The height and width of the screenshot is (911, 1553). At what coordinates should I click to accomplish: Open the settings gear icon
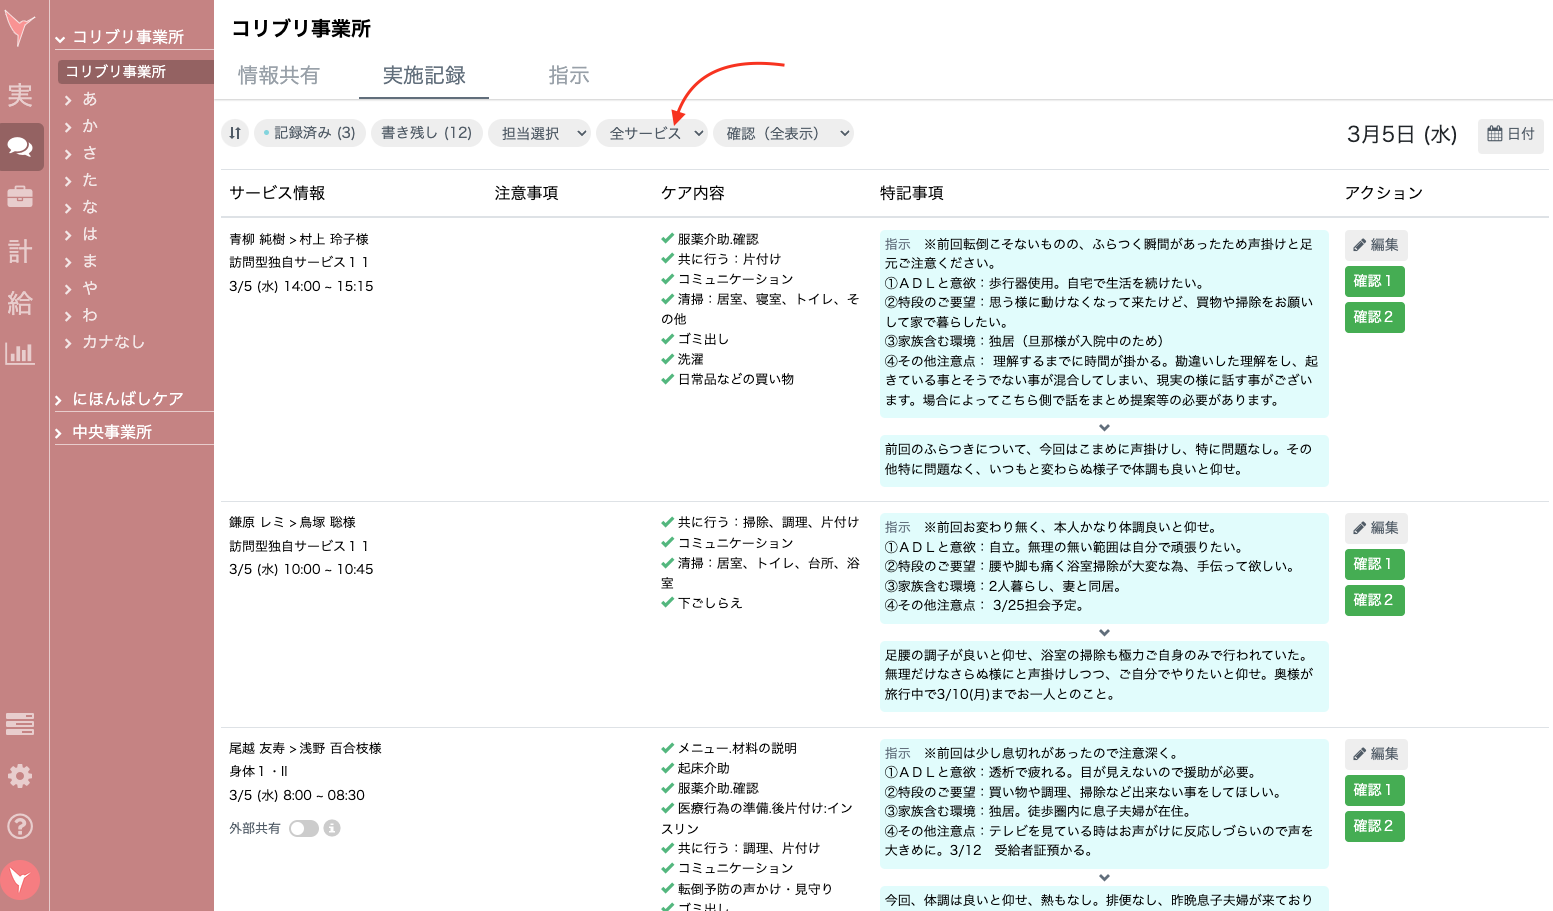coord(20,776)
